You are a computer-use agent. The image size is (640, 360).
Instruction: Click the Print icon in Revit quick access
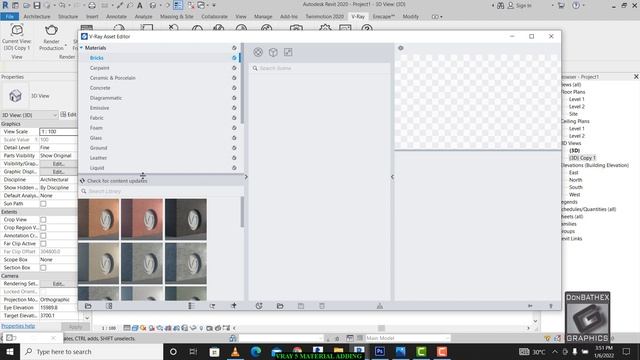point(92,5)
